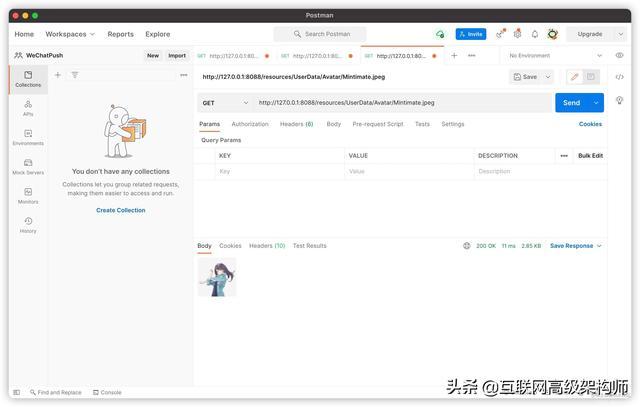Image resolution: width=640 pixels, height=407 pixels.
Task: Open Find and Replace in status bar
Action: click(x=56, y=392)
